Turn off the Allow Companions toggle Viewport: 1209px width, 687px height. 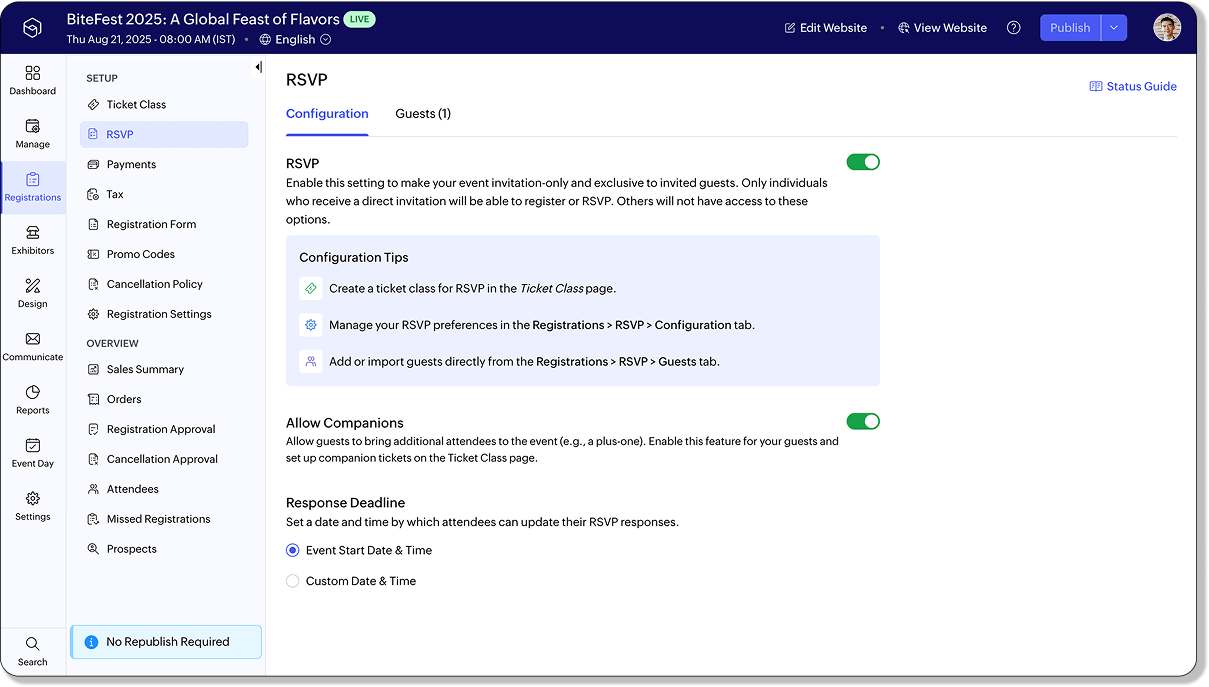point(862,422)
